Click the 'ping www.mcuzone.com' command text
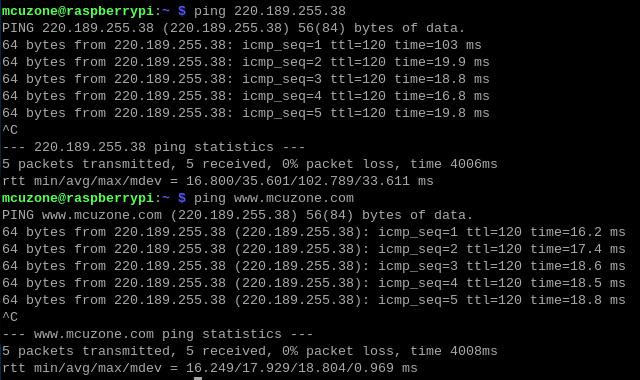The width and height of the screenshot is (640, 380). click(274, 198)
